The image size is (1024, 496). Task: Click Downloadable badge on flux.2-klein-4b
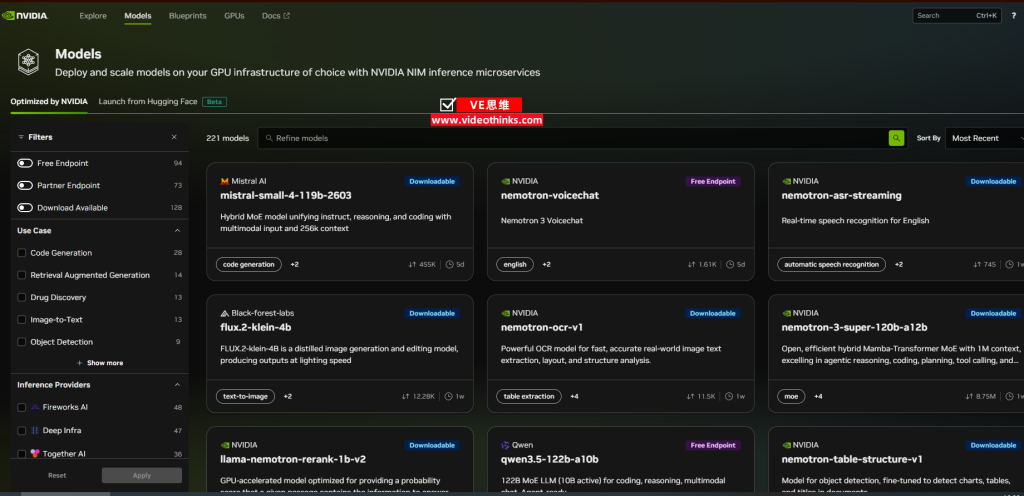point(432,313)
